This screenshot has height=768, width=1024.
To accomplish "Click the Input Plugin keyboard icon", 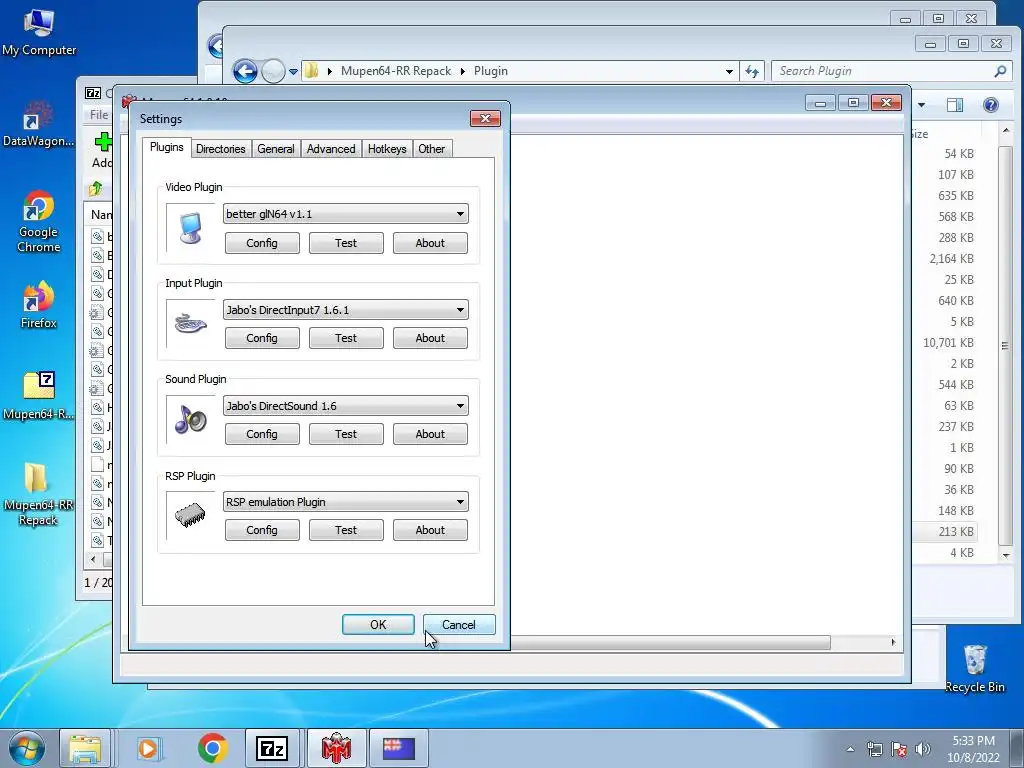I will [191, 324].
